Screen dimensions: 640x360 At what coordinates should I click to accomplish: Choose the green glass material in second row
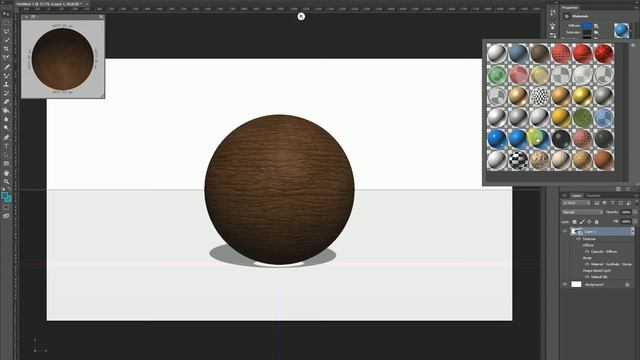click(497, 75)
